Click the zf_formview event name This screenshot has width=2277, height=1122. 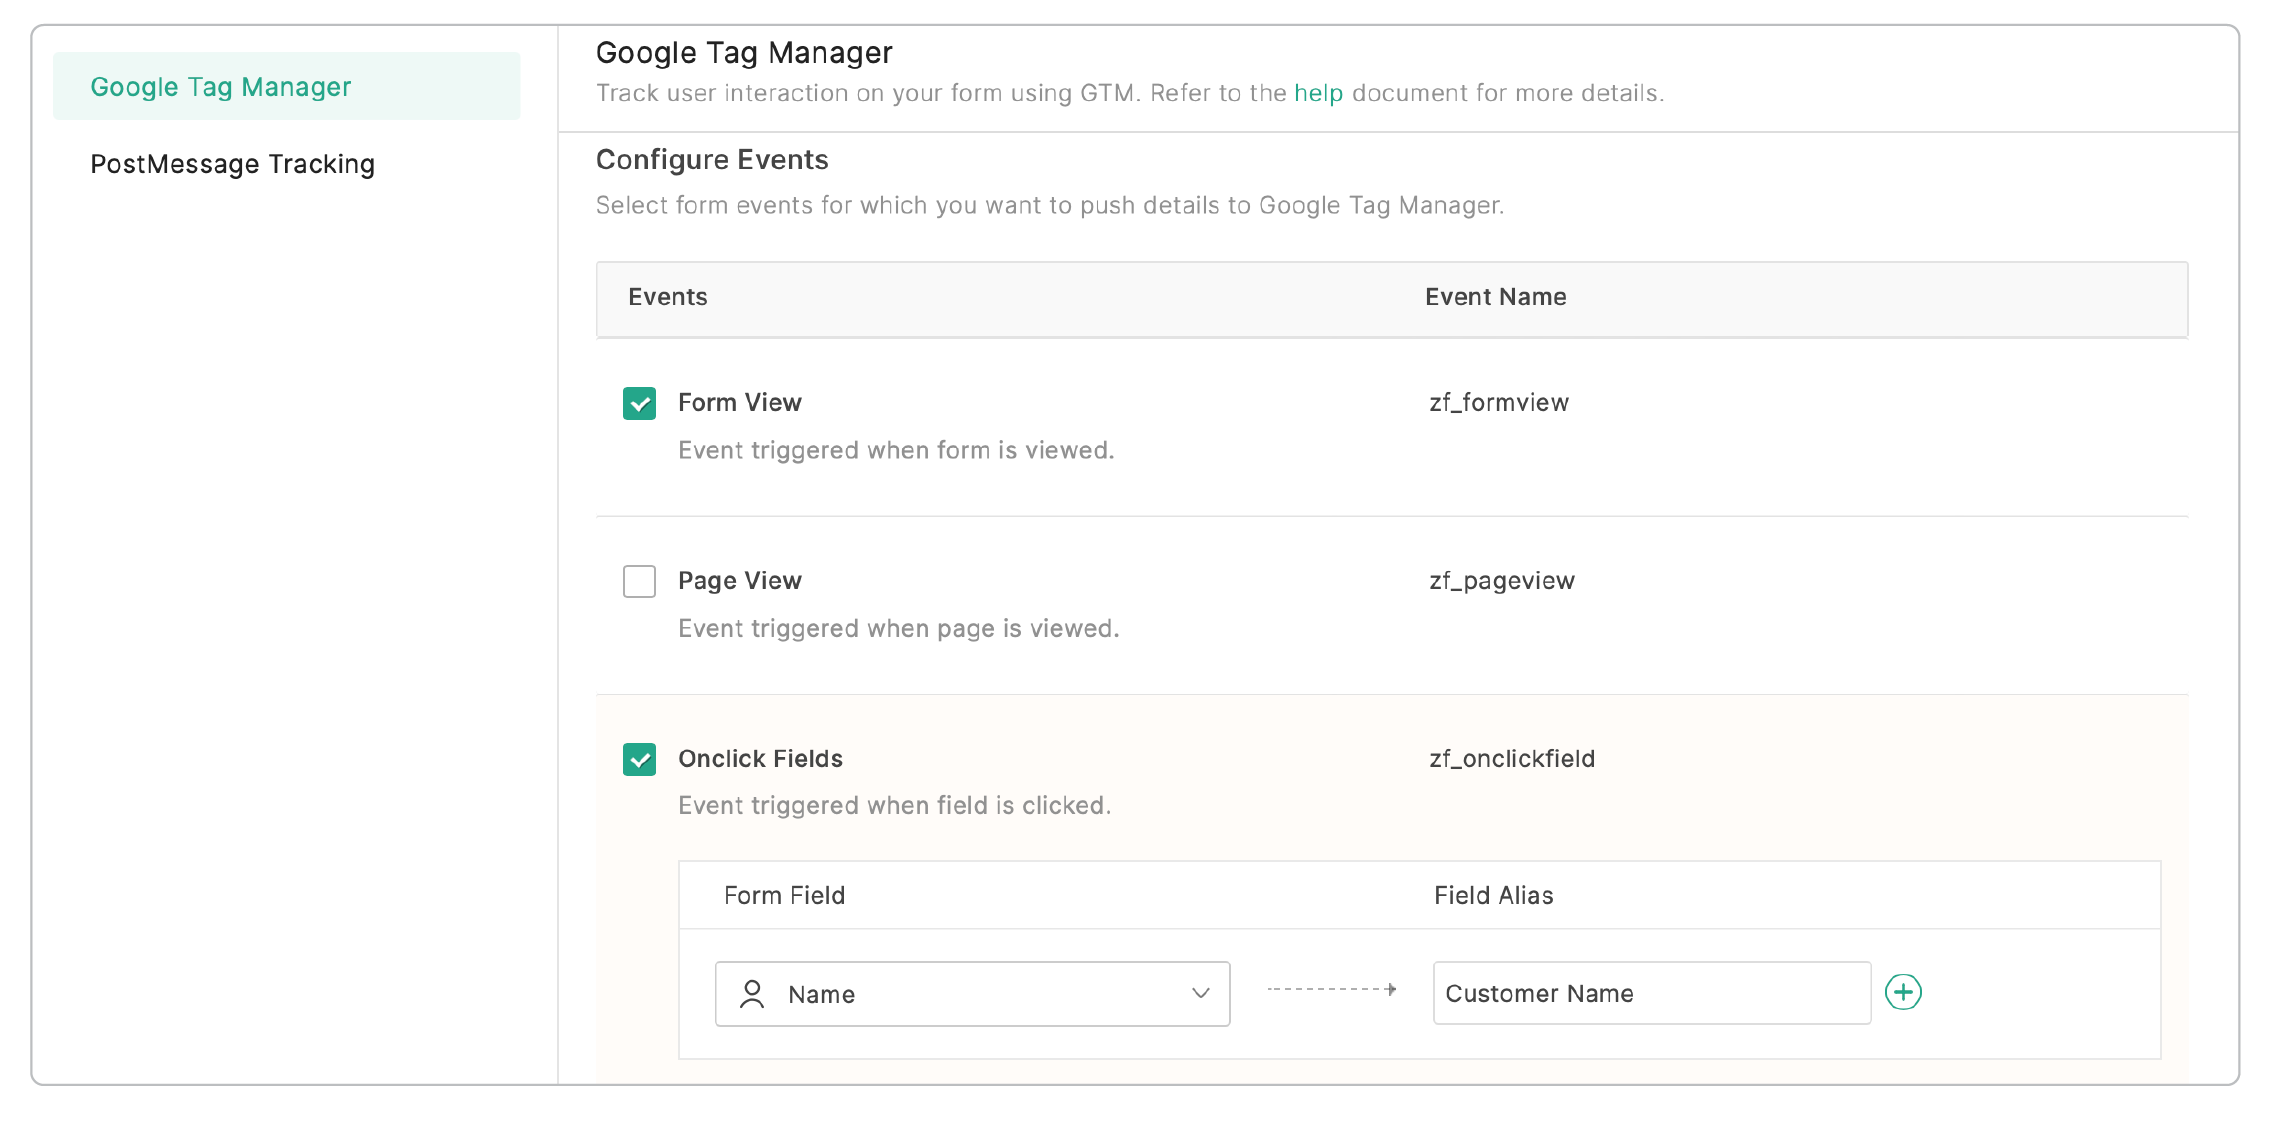click(x=1498, y=402)
